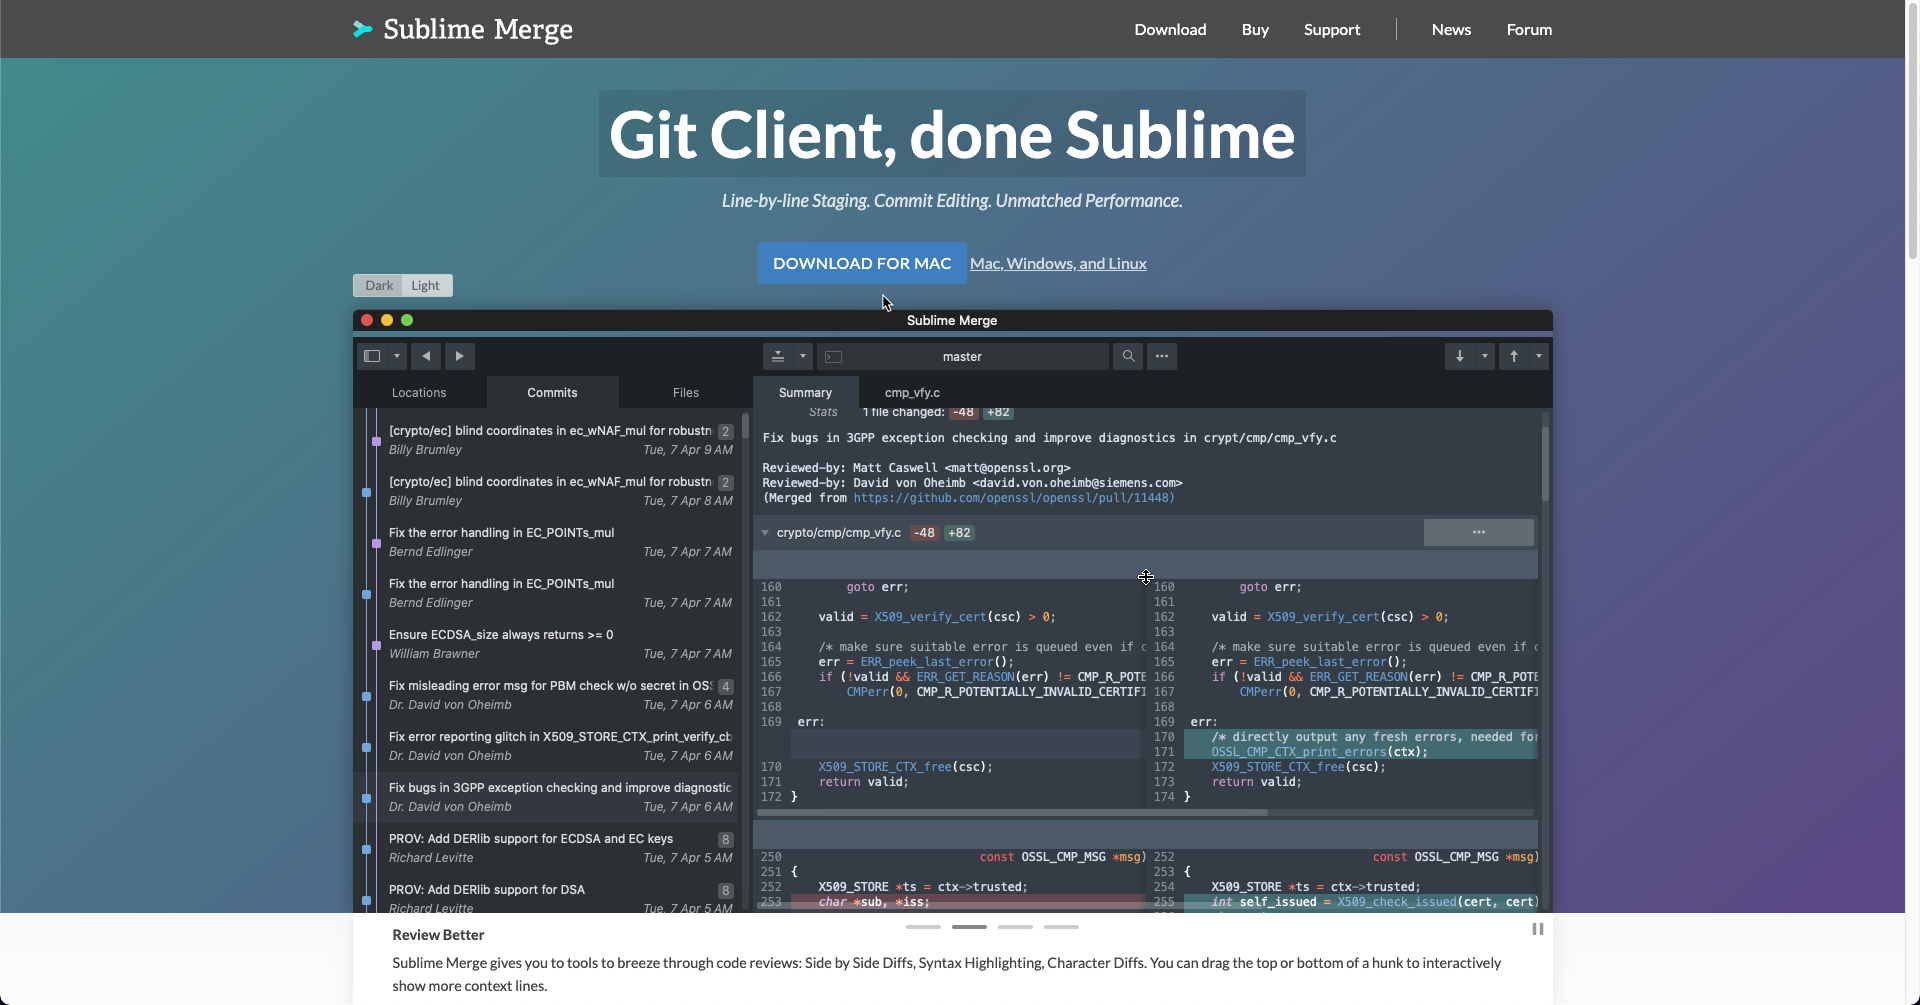
Task: Click the upper hunk context expander bar
Action: 1145,564
